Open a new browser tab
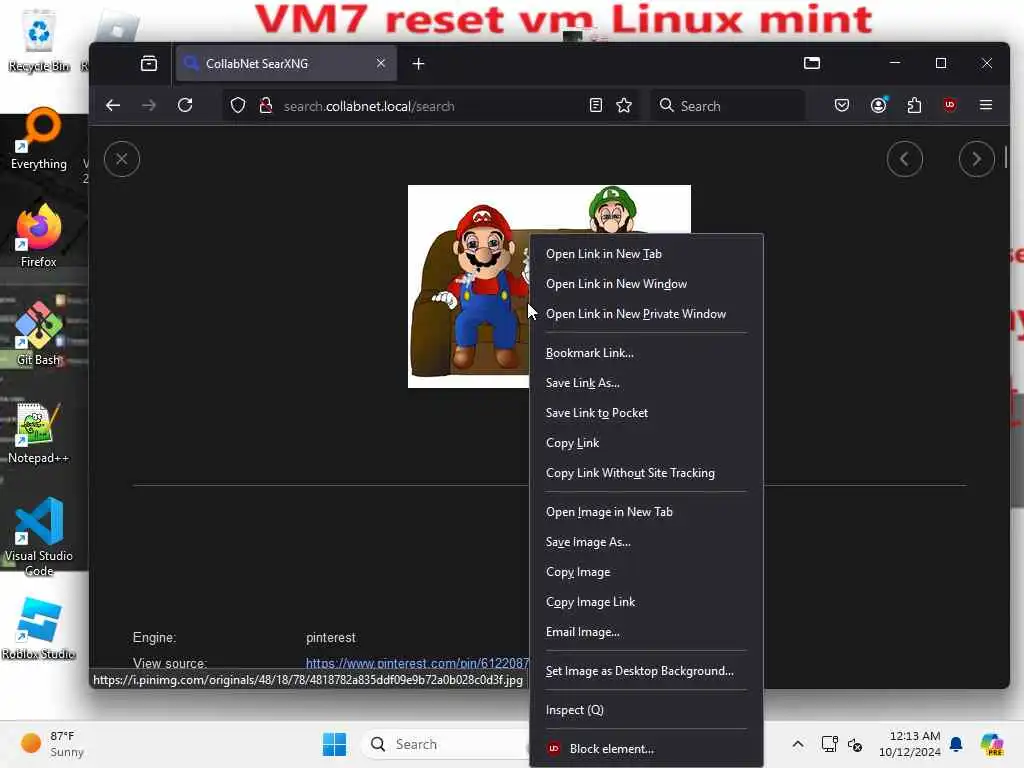The height and width of the screenshot is (768, 1024). click(x=419, y=63)
